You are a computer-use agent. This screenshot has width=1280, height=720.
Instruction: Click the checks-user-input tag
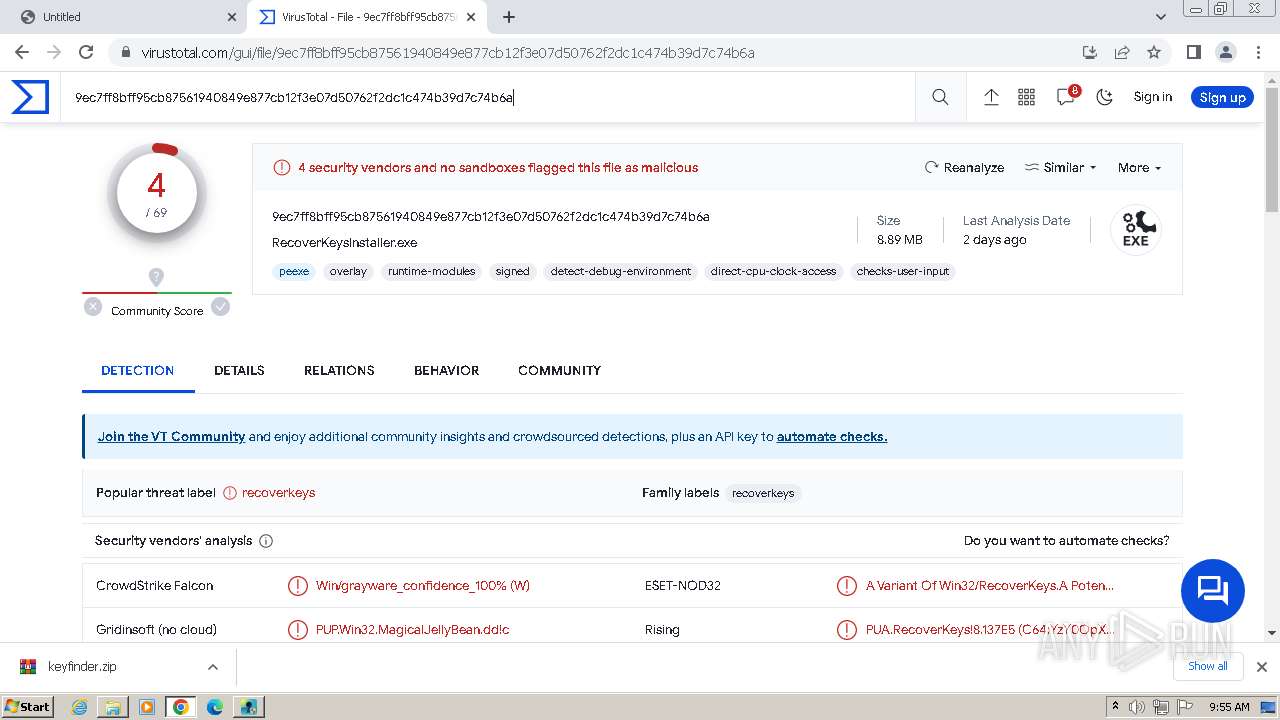pos(903,271)
